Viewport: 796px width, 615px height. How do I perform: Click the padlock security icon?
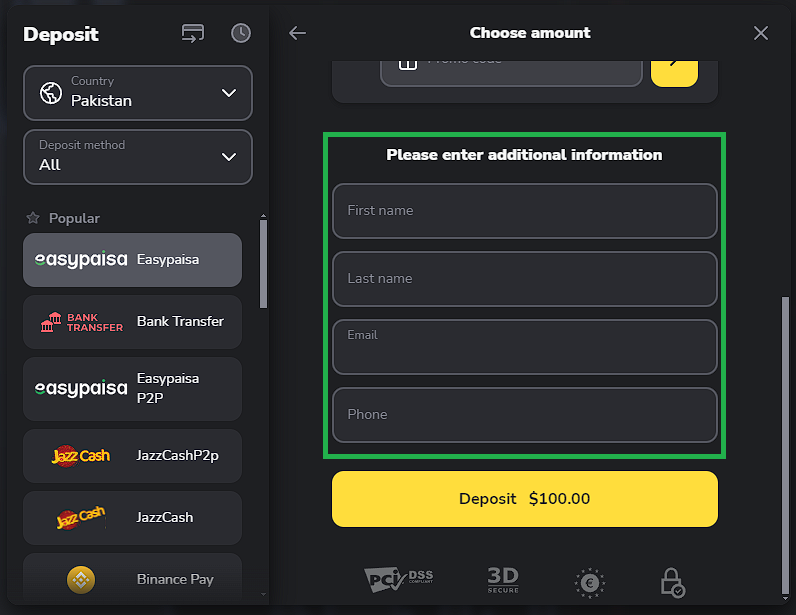coord(672,582)
